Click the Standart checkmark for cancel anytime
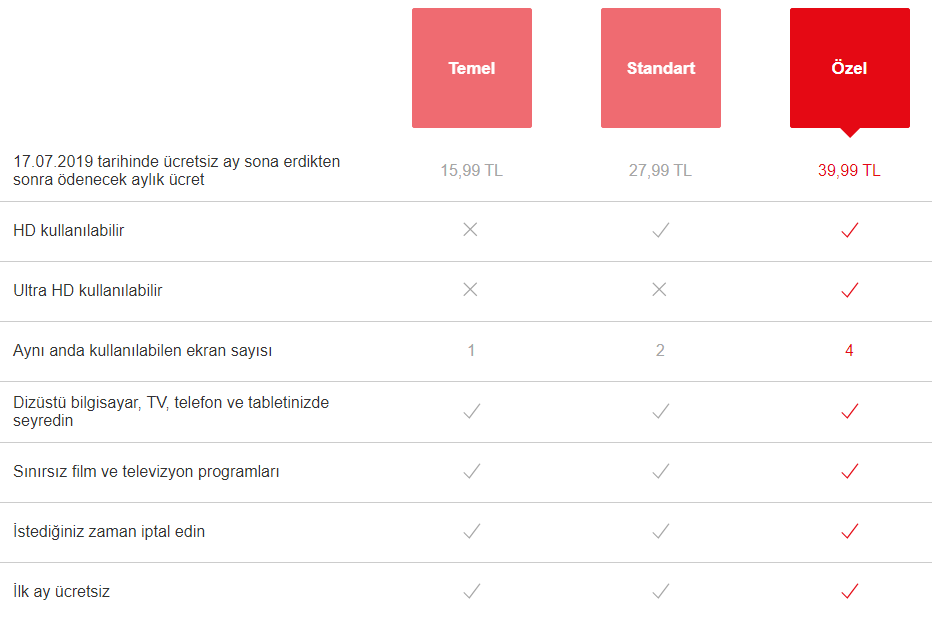This screenshot has width=932, height=629. coord(660,531)
